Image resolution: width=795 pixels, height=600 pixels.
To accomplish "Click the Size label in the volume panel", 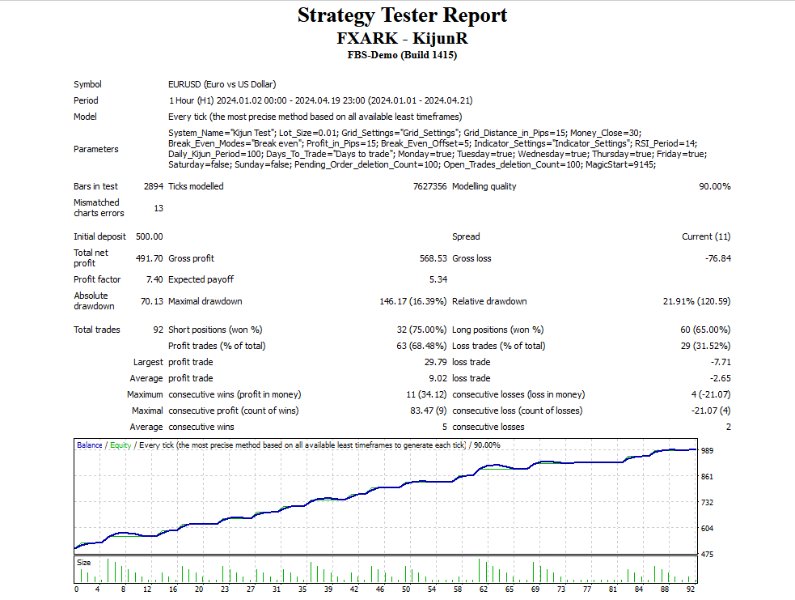I will [x=84, y=564].
